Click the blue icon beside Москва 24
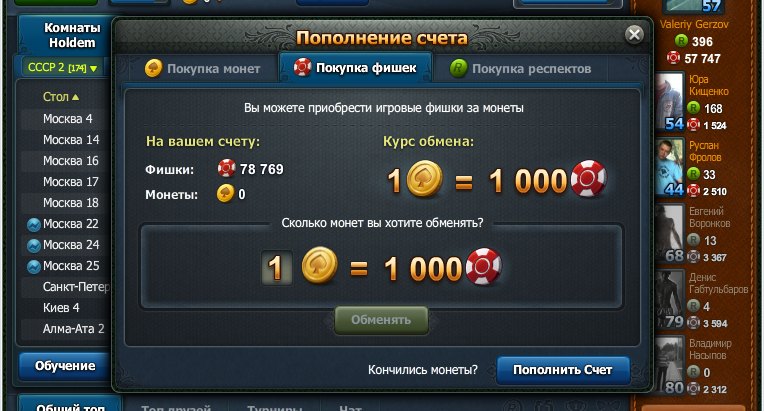The image size is (764, 411). pos(33,245)
